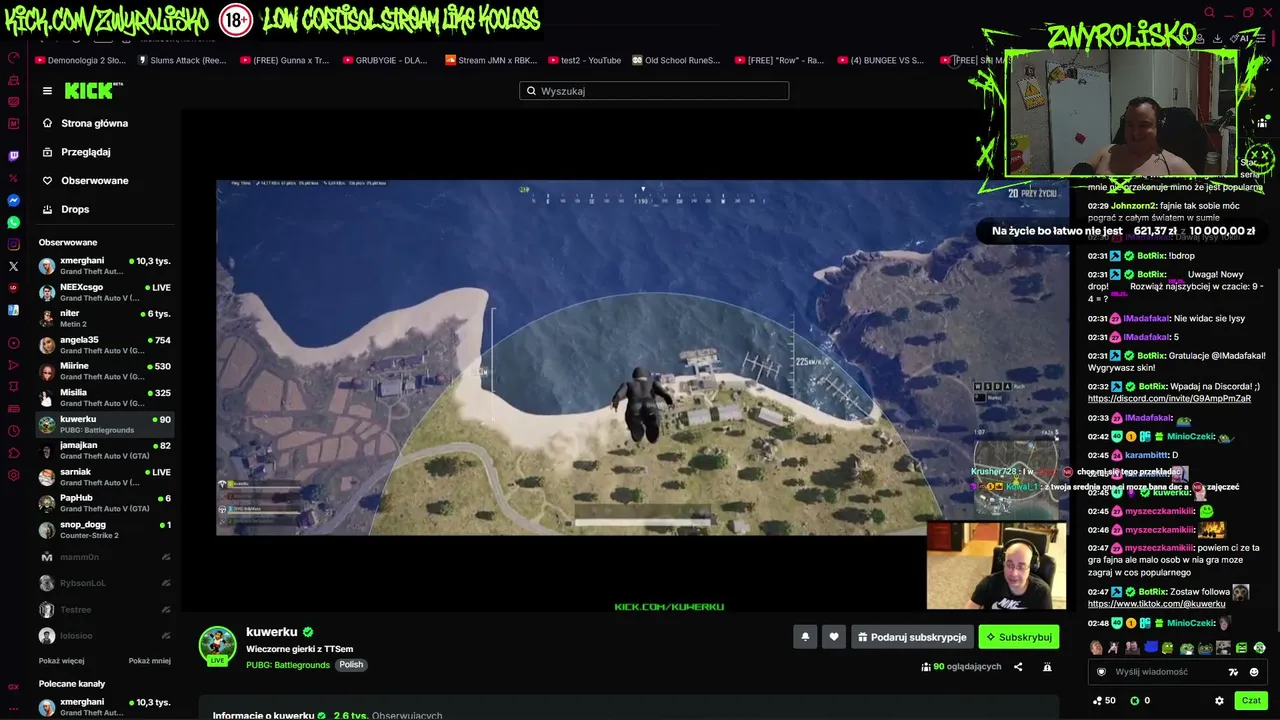Switch to the Old School RuneScape tab
Screen dimensions: 1280x720
click(x=676, y=60)
